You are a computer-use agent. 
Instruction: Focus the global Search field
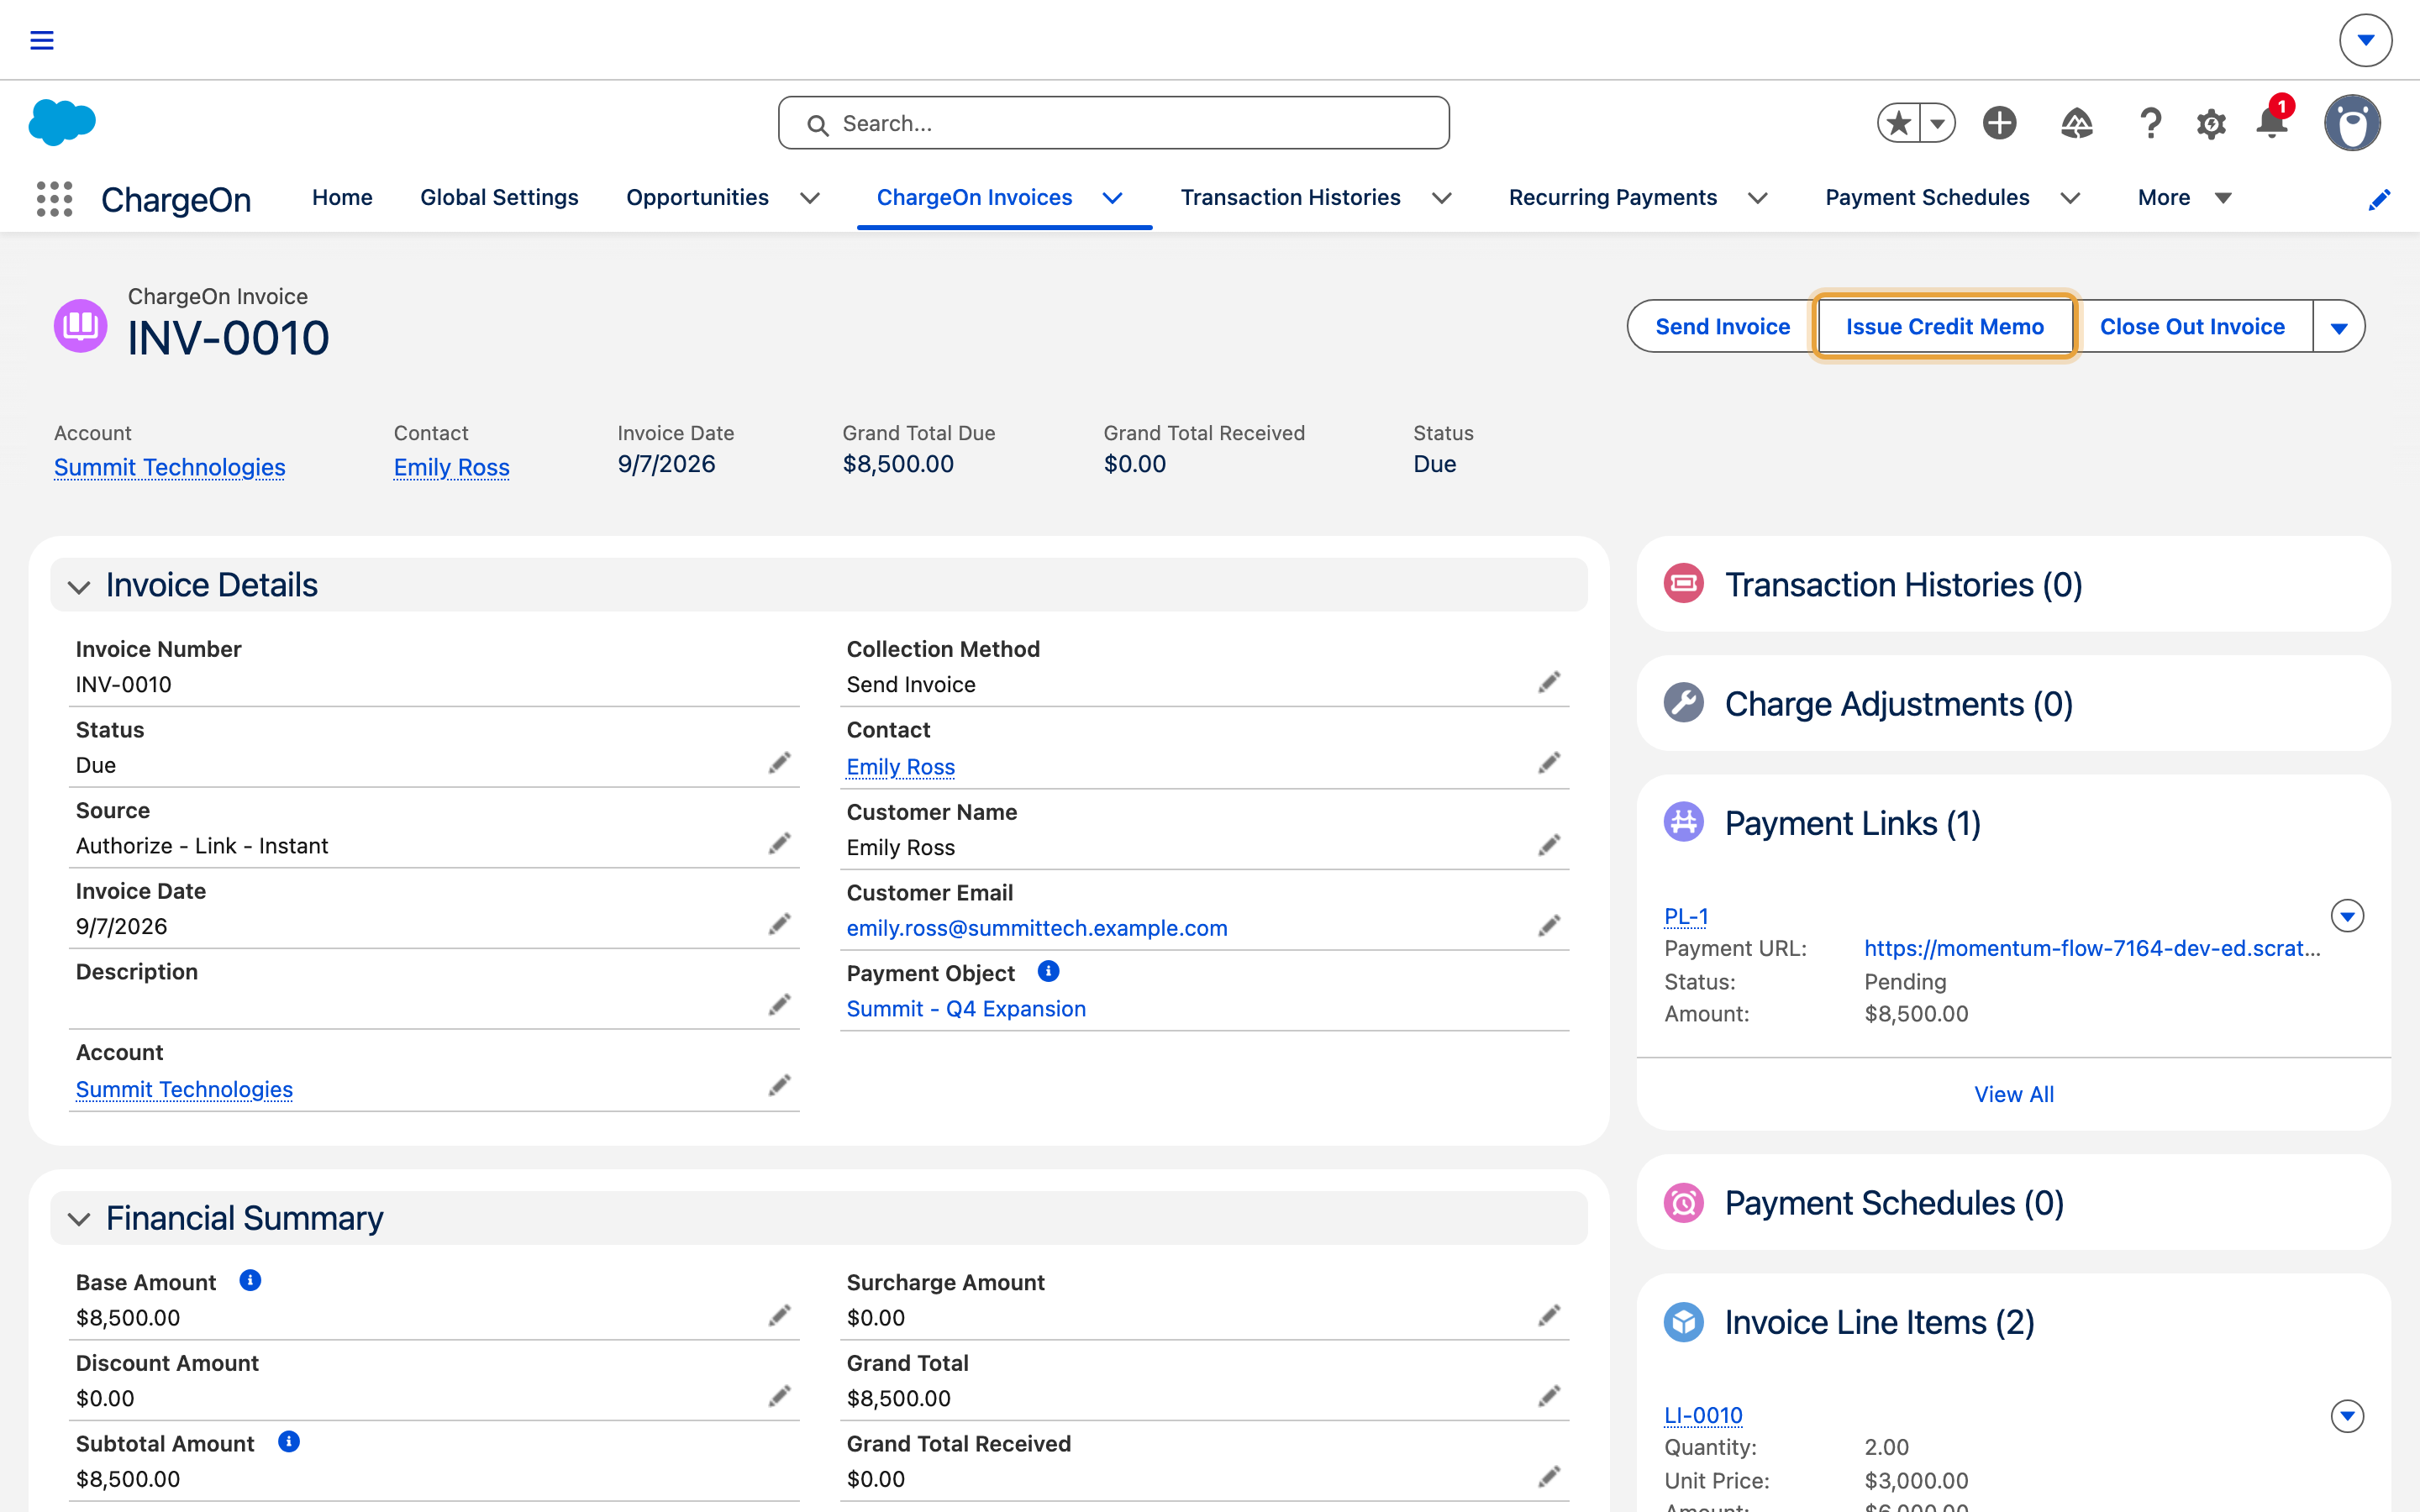pyautogui.click(x=1114, y=123)
